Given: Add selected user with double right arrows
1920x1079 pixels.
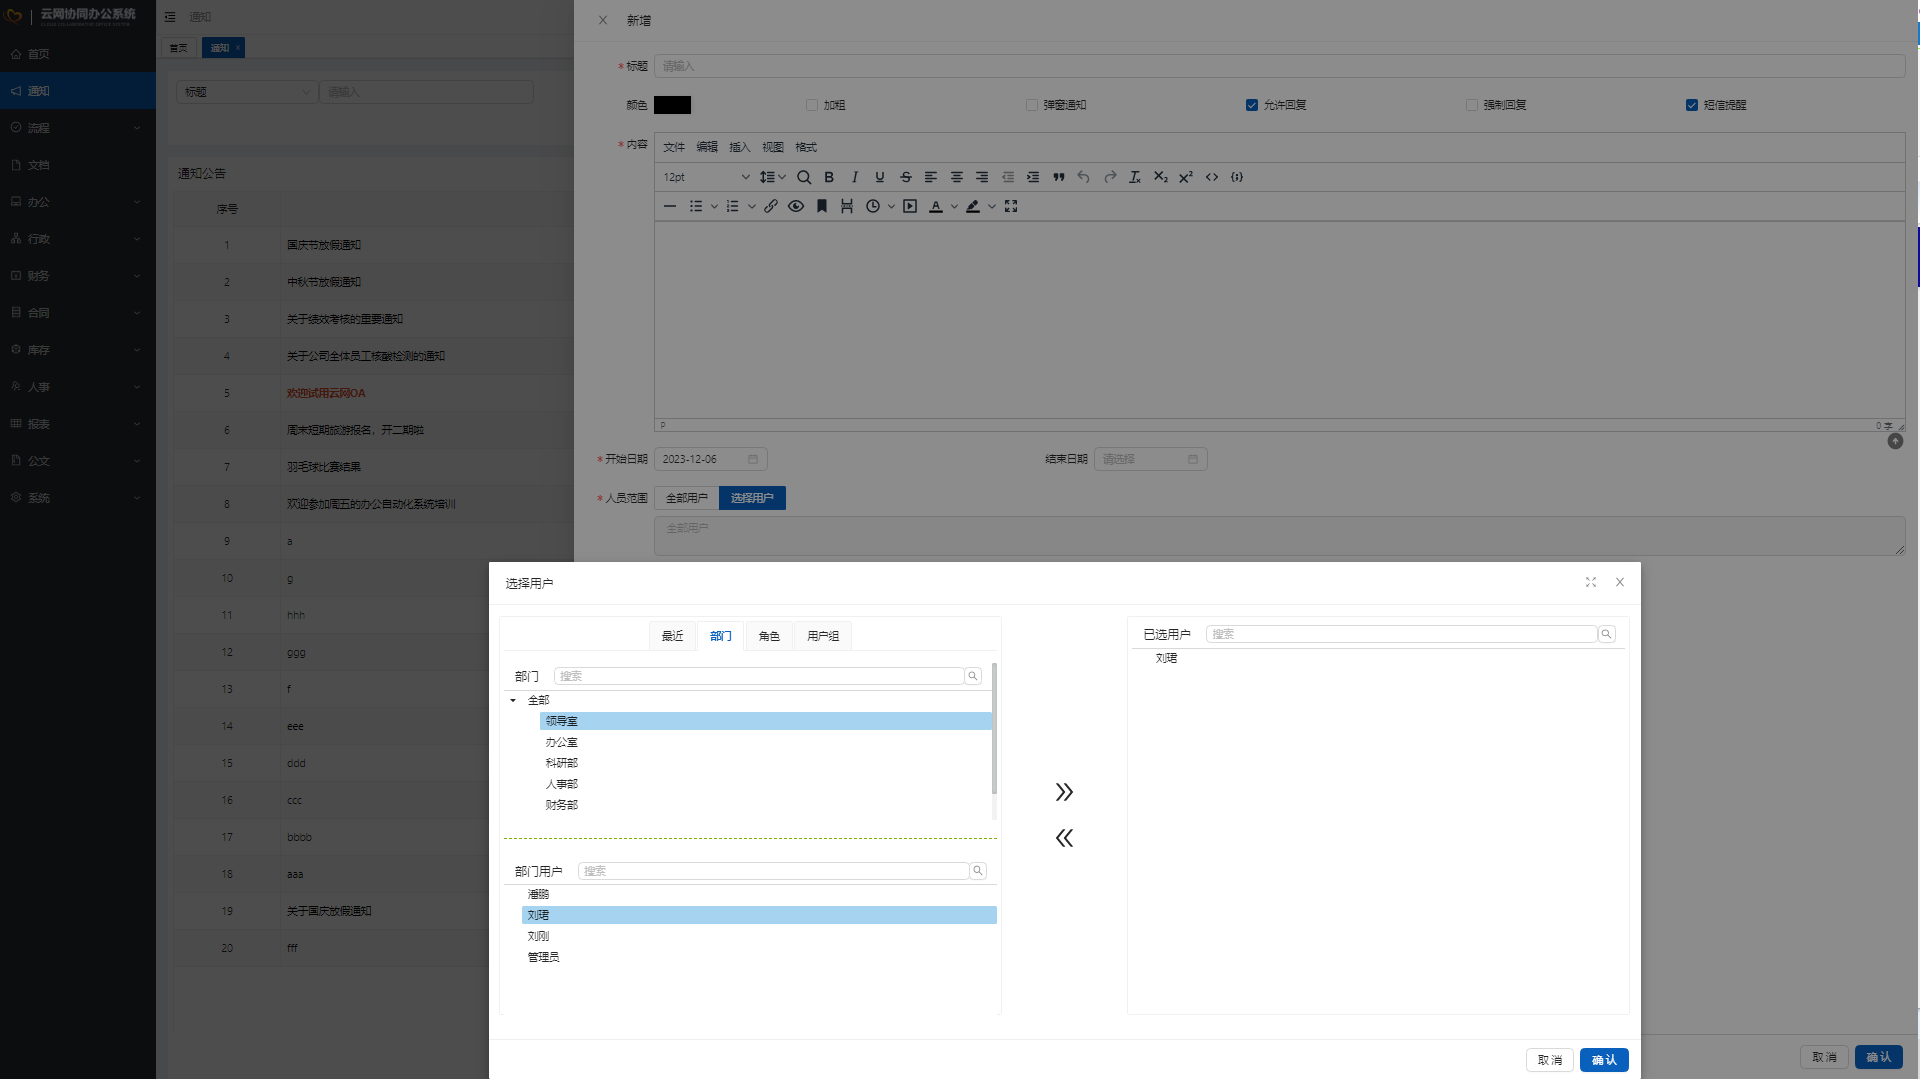Looking at the screenshot, I should click(1064, 792).
